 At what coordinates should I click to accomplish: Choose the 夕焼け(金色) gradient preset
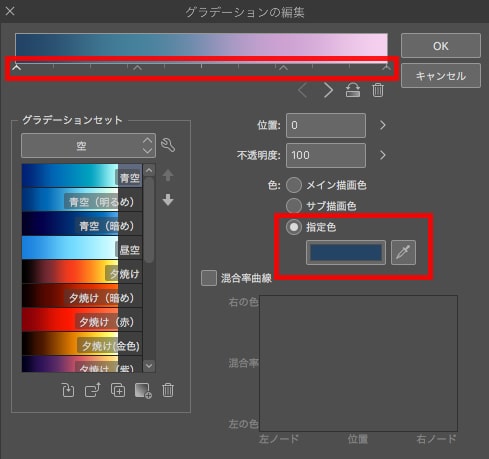pyautogui.click(x=82, y=344)
